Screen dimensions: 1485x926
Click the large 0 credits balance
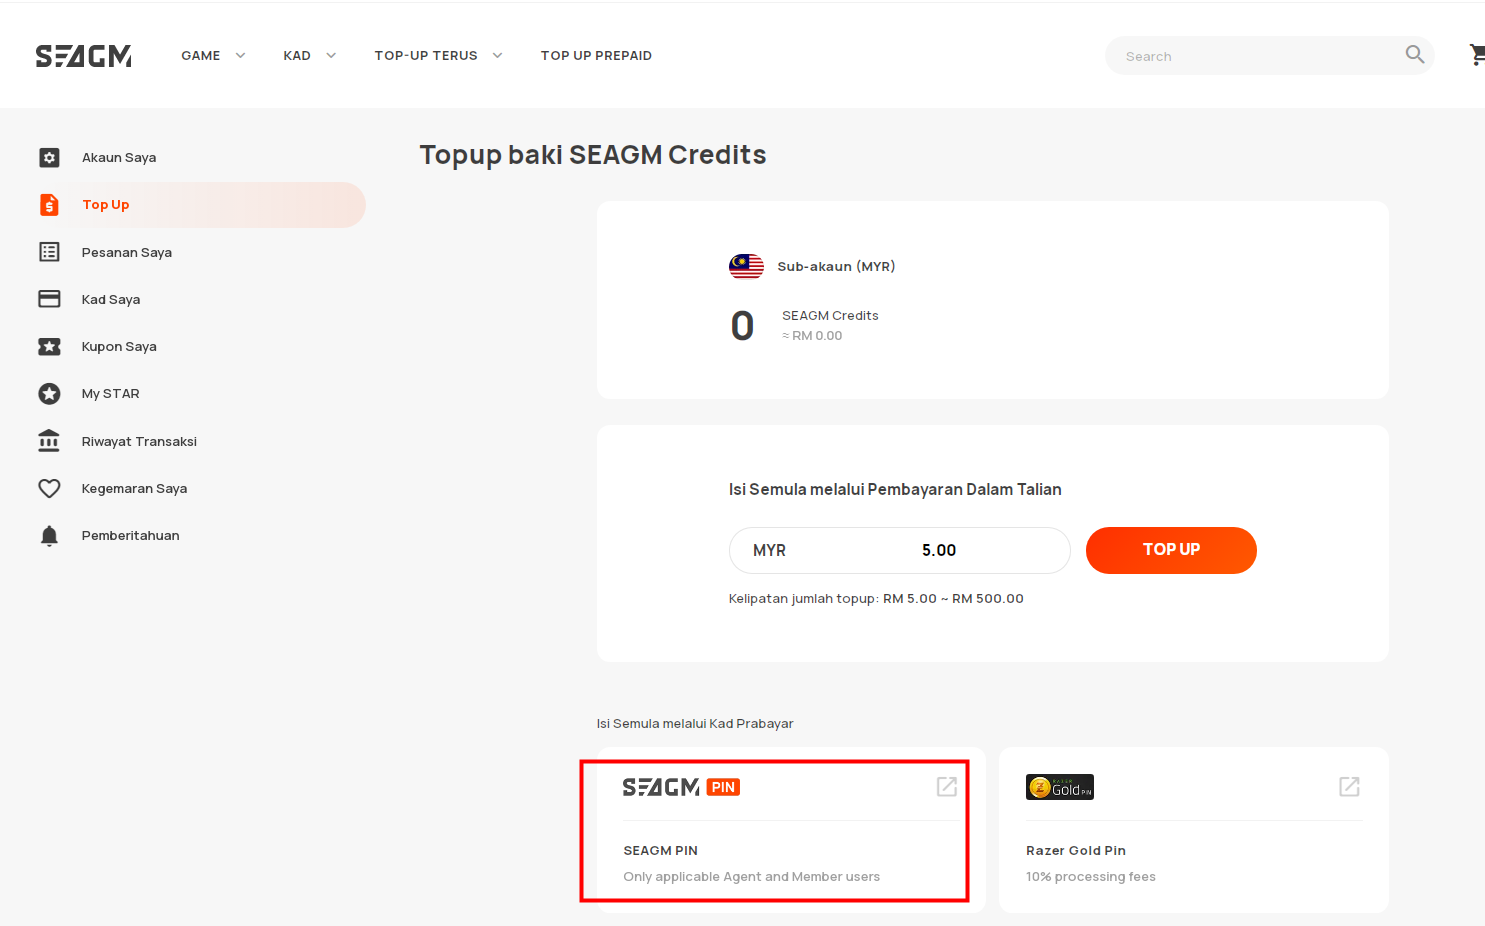pyautogui.click(x=742, y=326)
